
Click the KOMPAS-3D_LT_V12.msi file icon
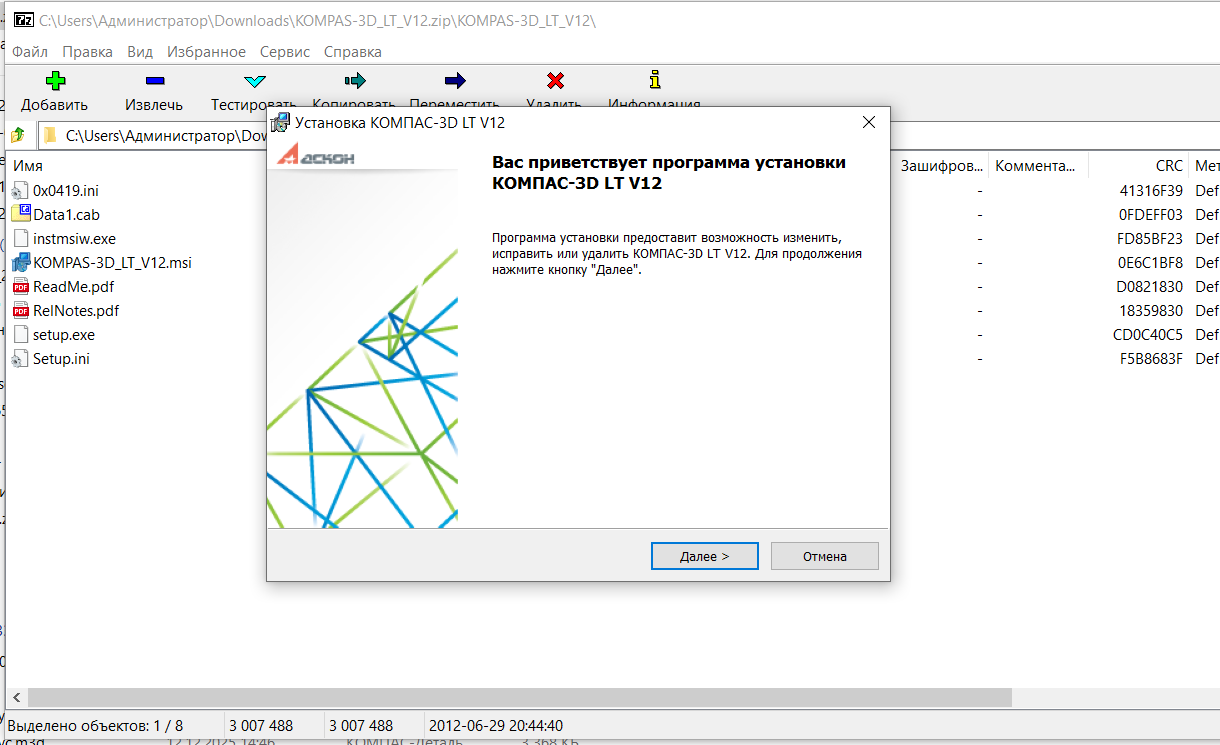[20, 263]
